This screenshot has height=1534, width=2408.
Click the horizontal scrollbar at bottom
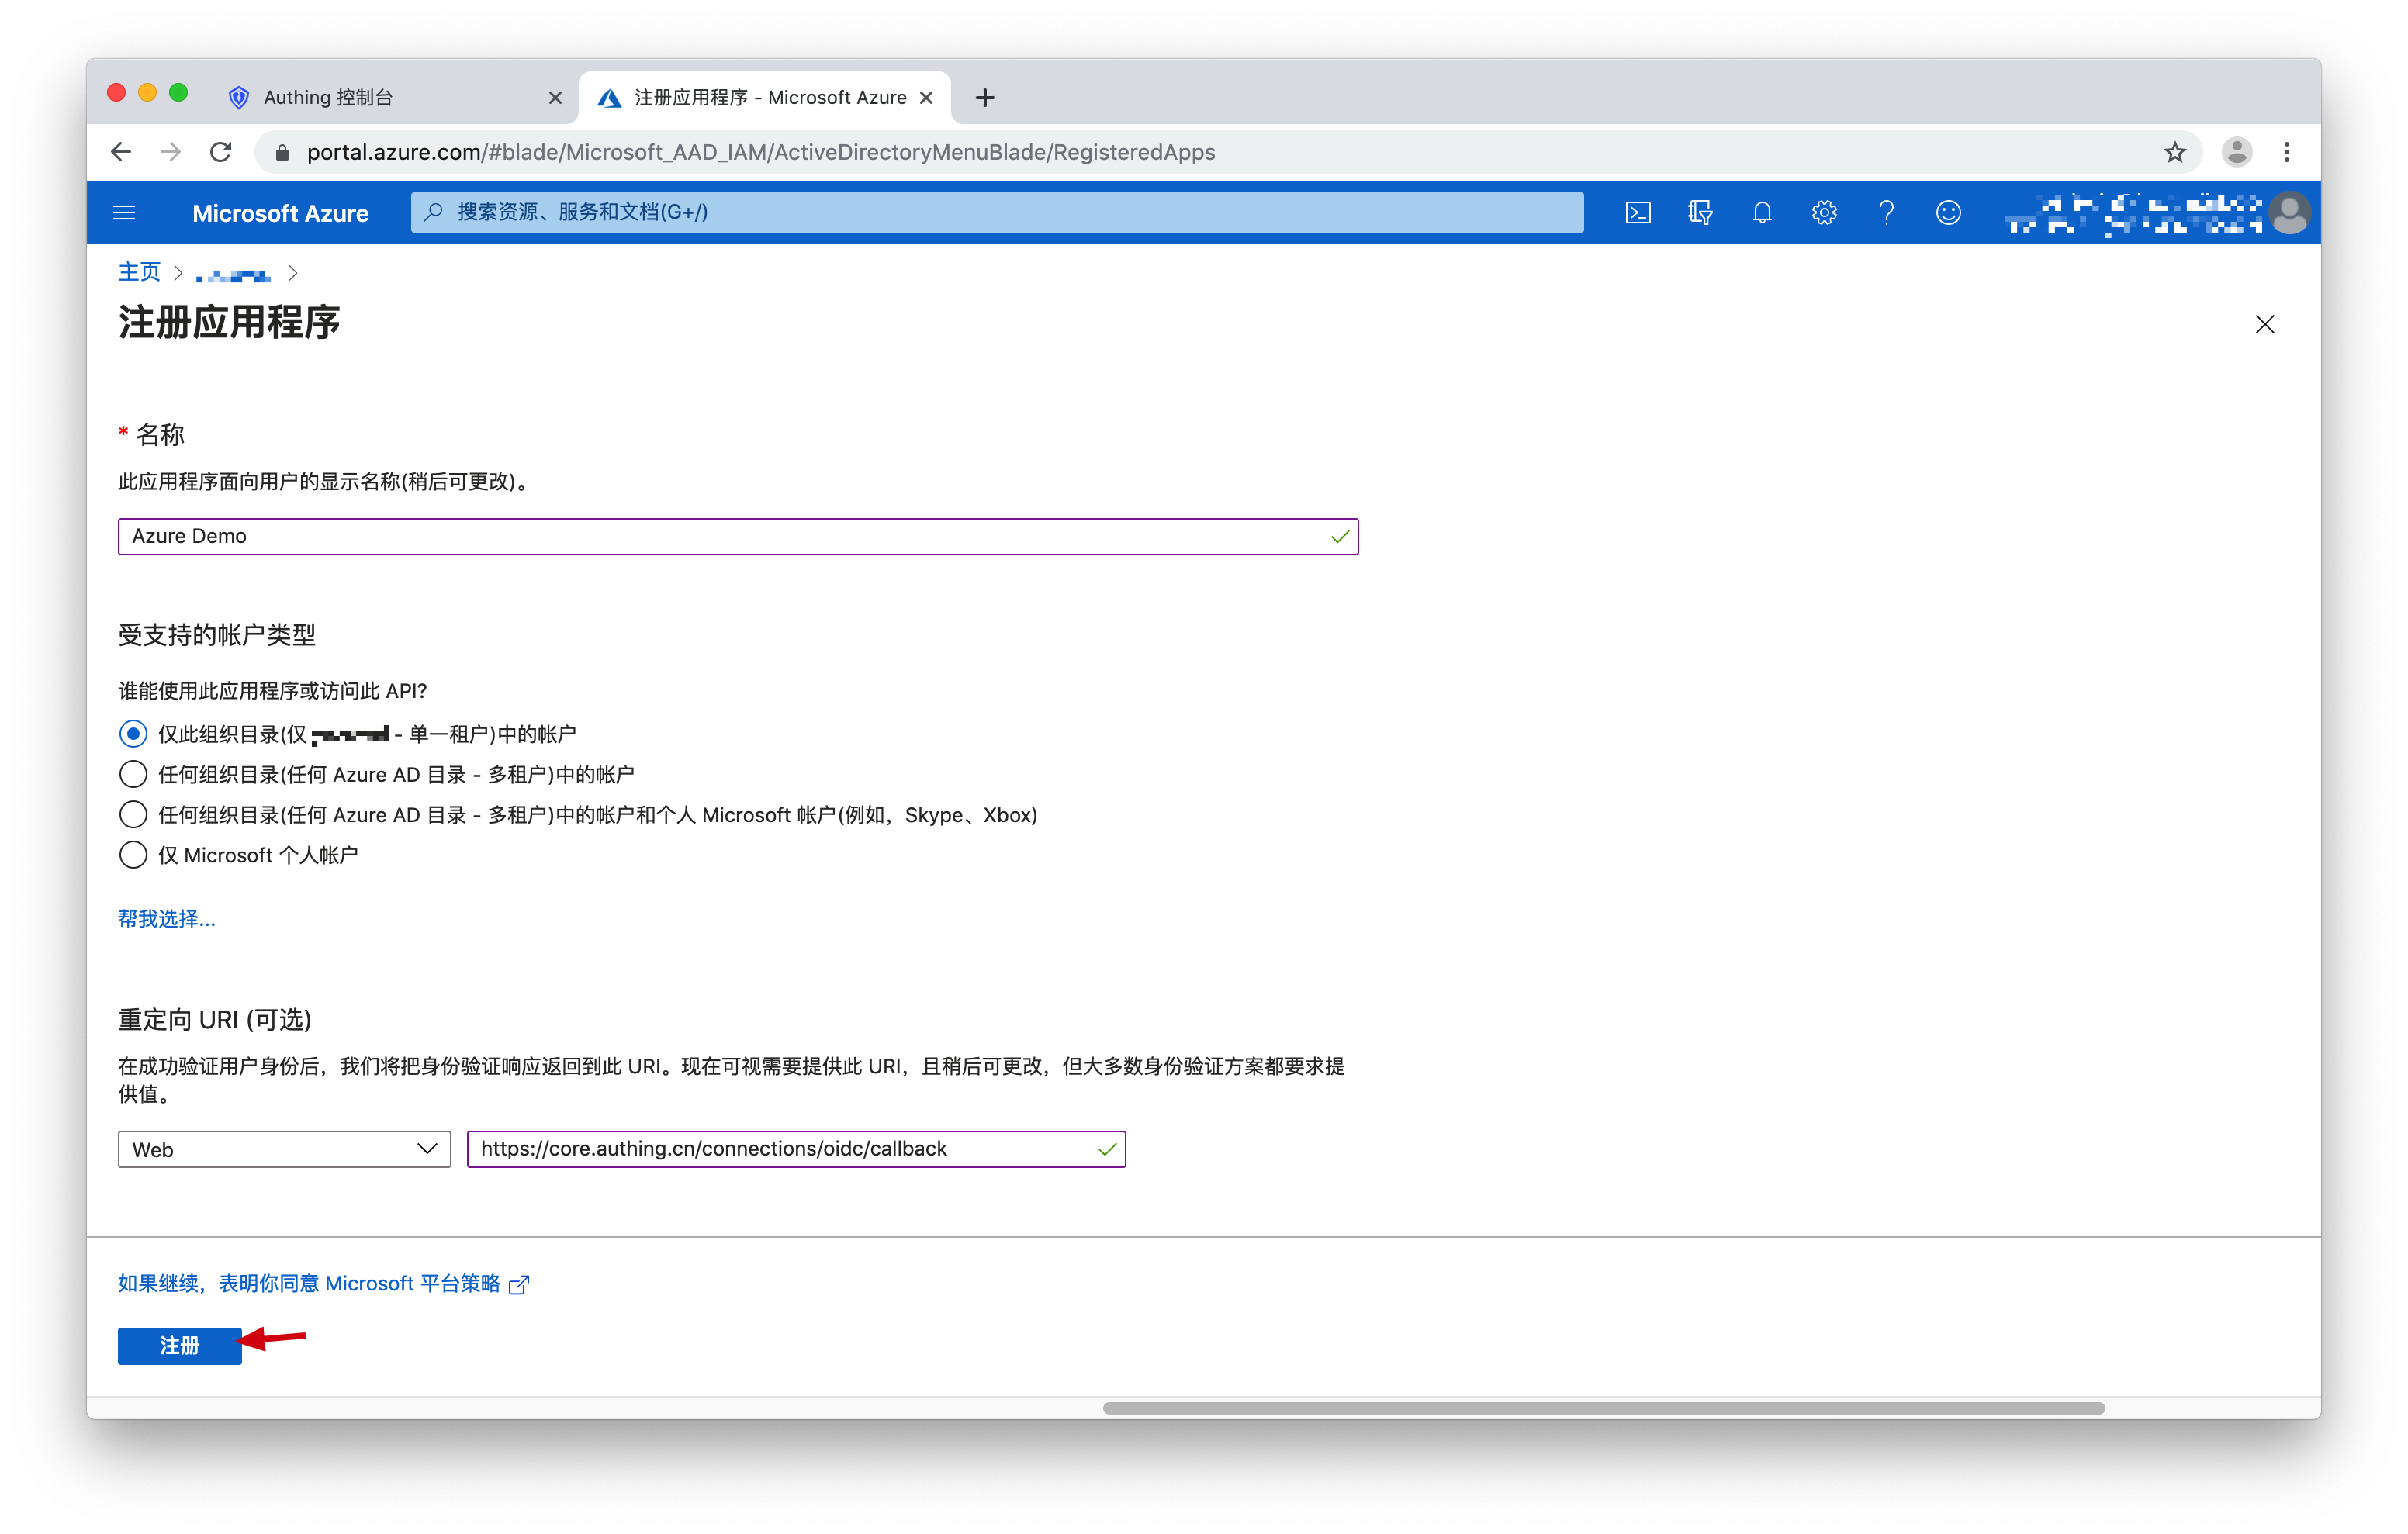point(1603,1408)
